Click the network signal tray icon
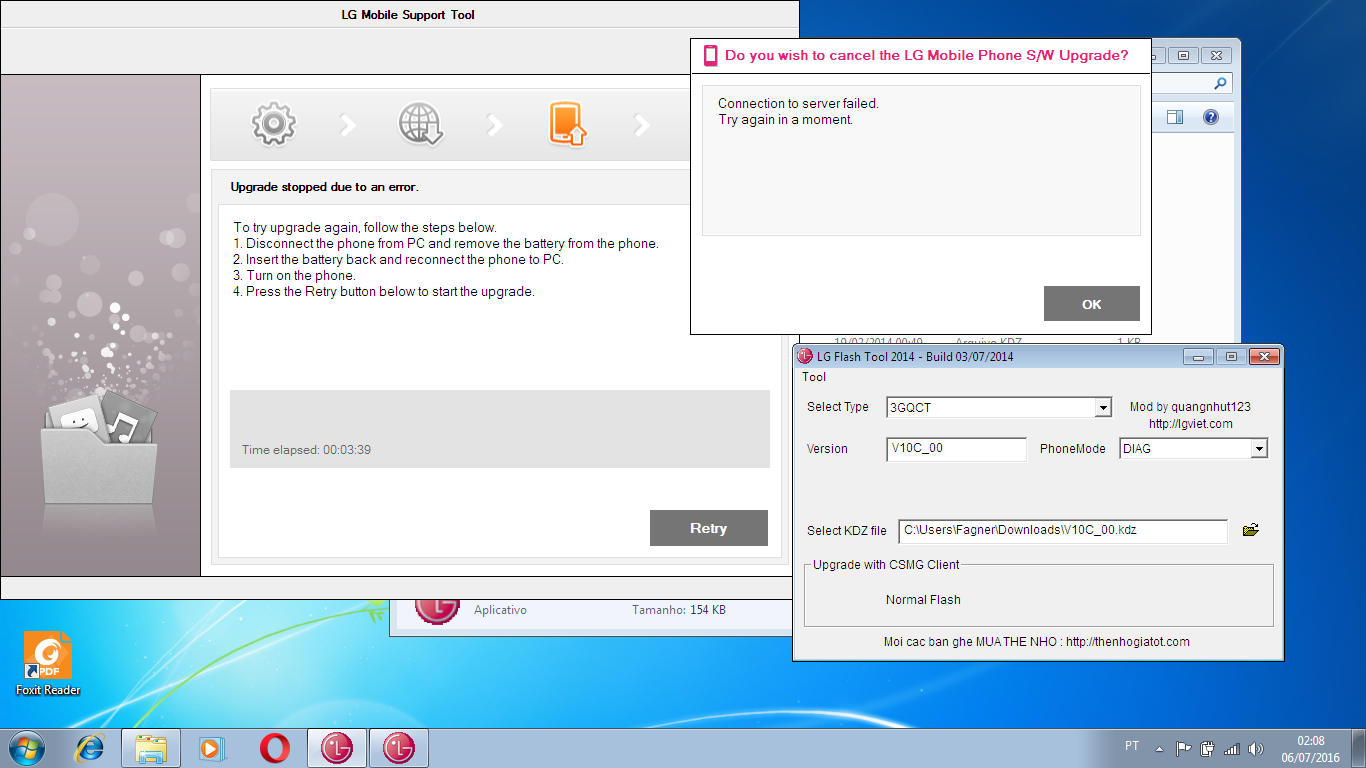This screenshot has height=768, width=1366. coord(1232,748)
